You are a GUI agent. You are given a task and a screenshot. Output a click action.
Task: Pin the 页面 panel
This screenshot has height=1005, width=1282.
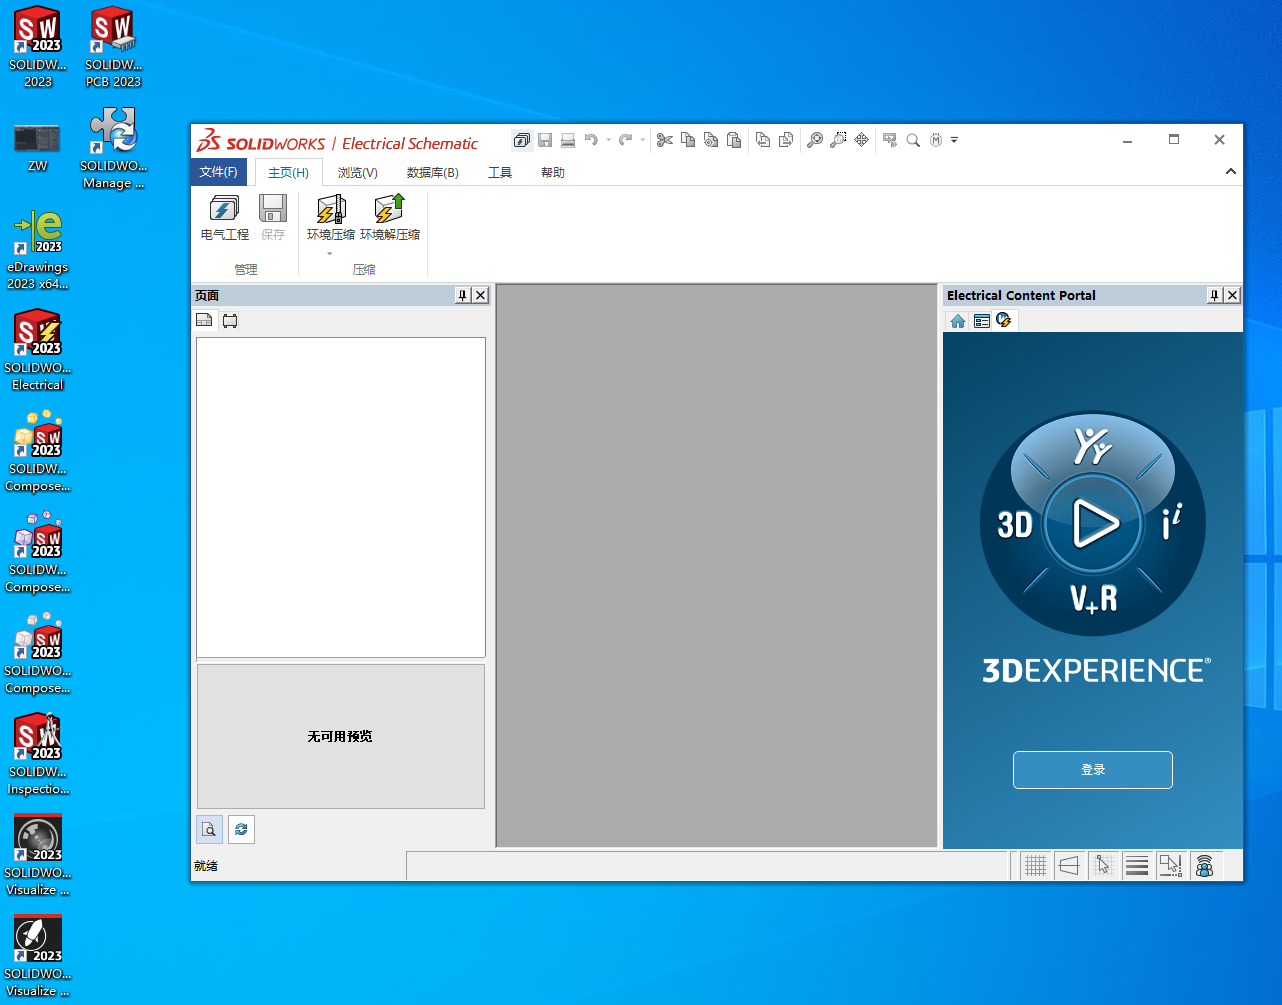(x=462, y=295)
